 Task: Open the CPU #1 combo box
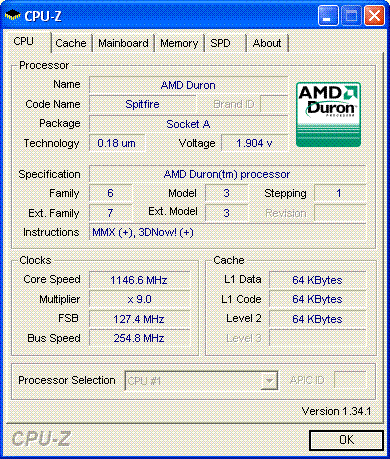201,381
